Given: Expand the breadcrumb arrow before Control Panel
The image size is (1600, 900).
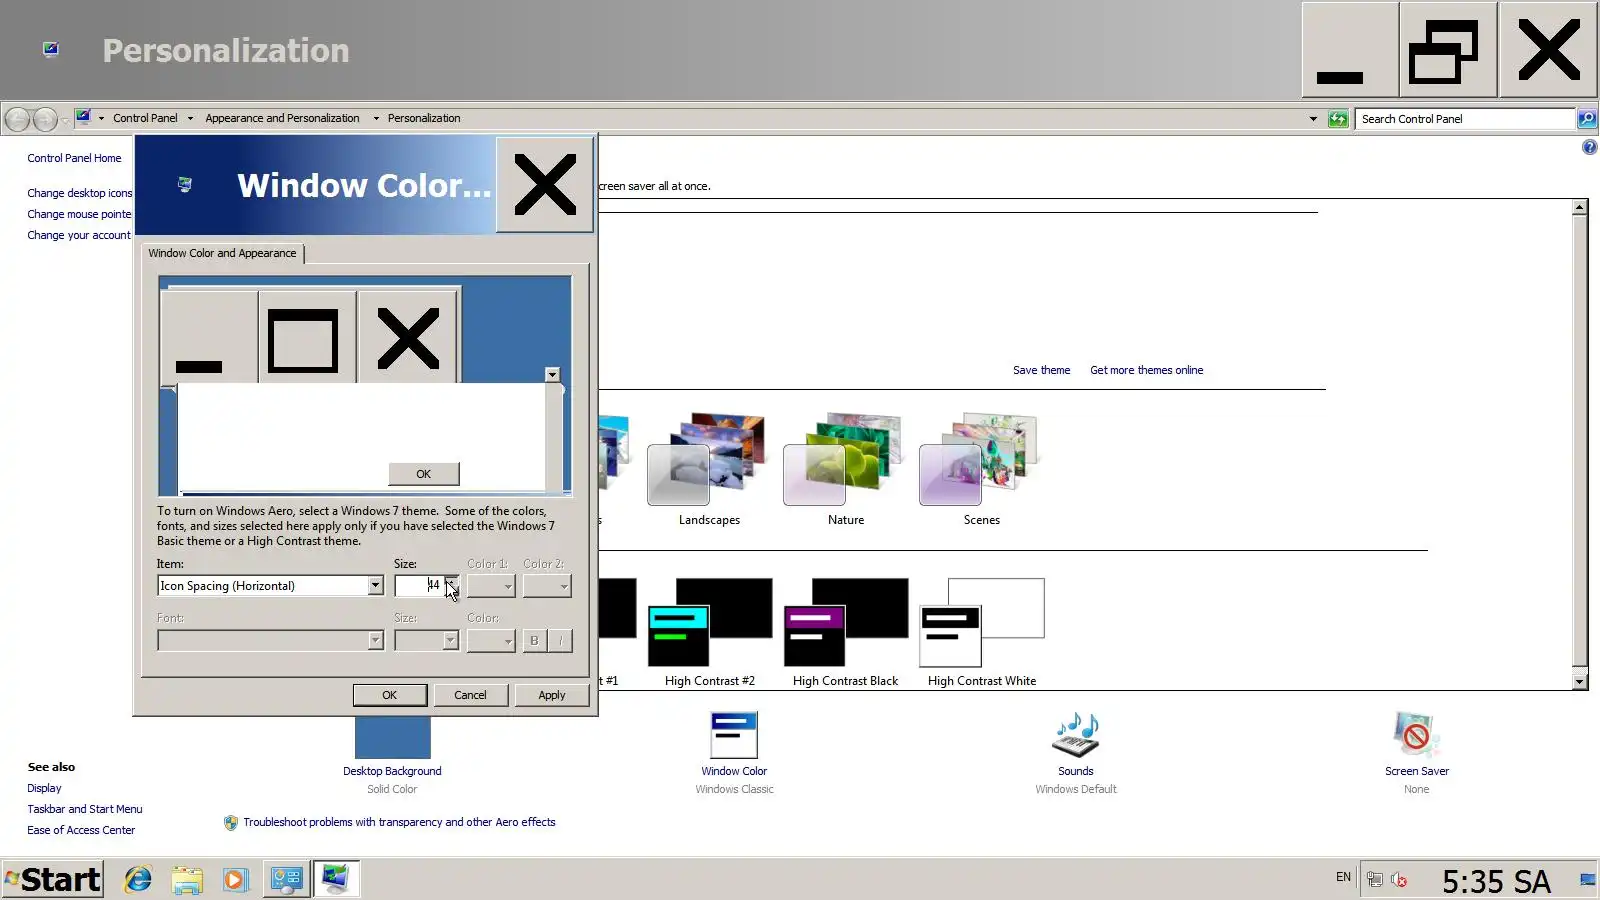Looking at the screenshot, I should (x=101, y=118).
